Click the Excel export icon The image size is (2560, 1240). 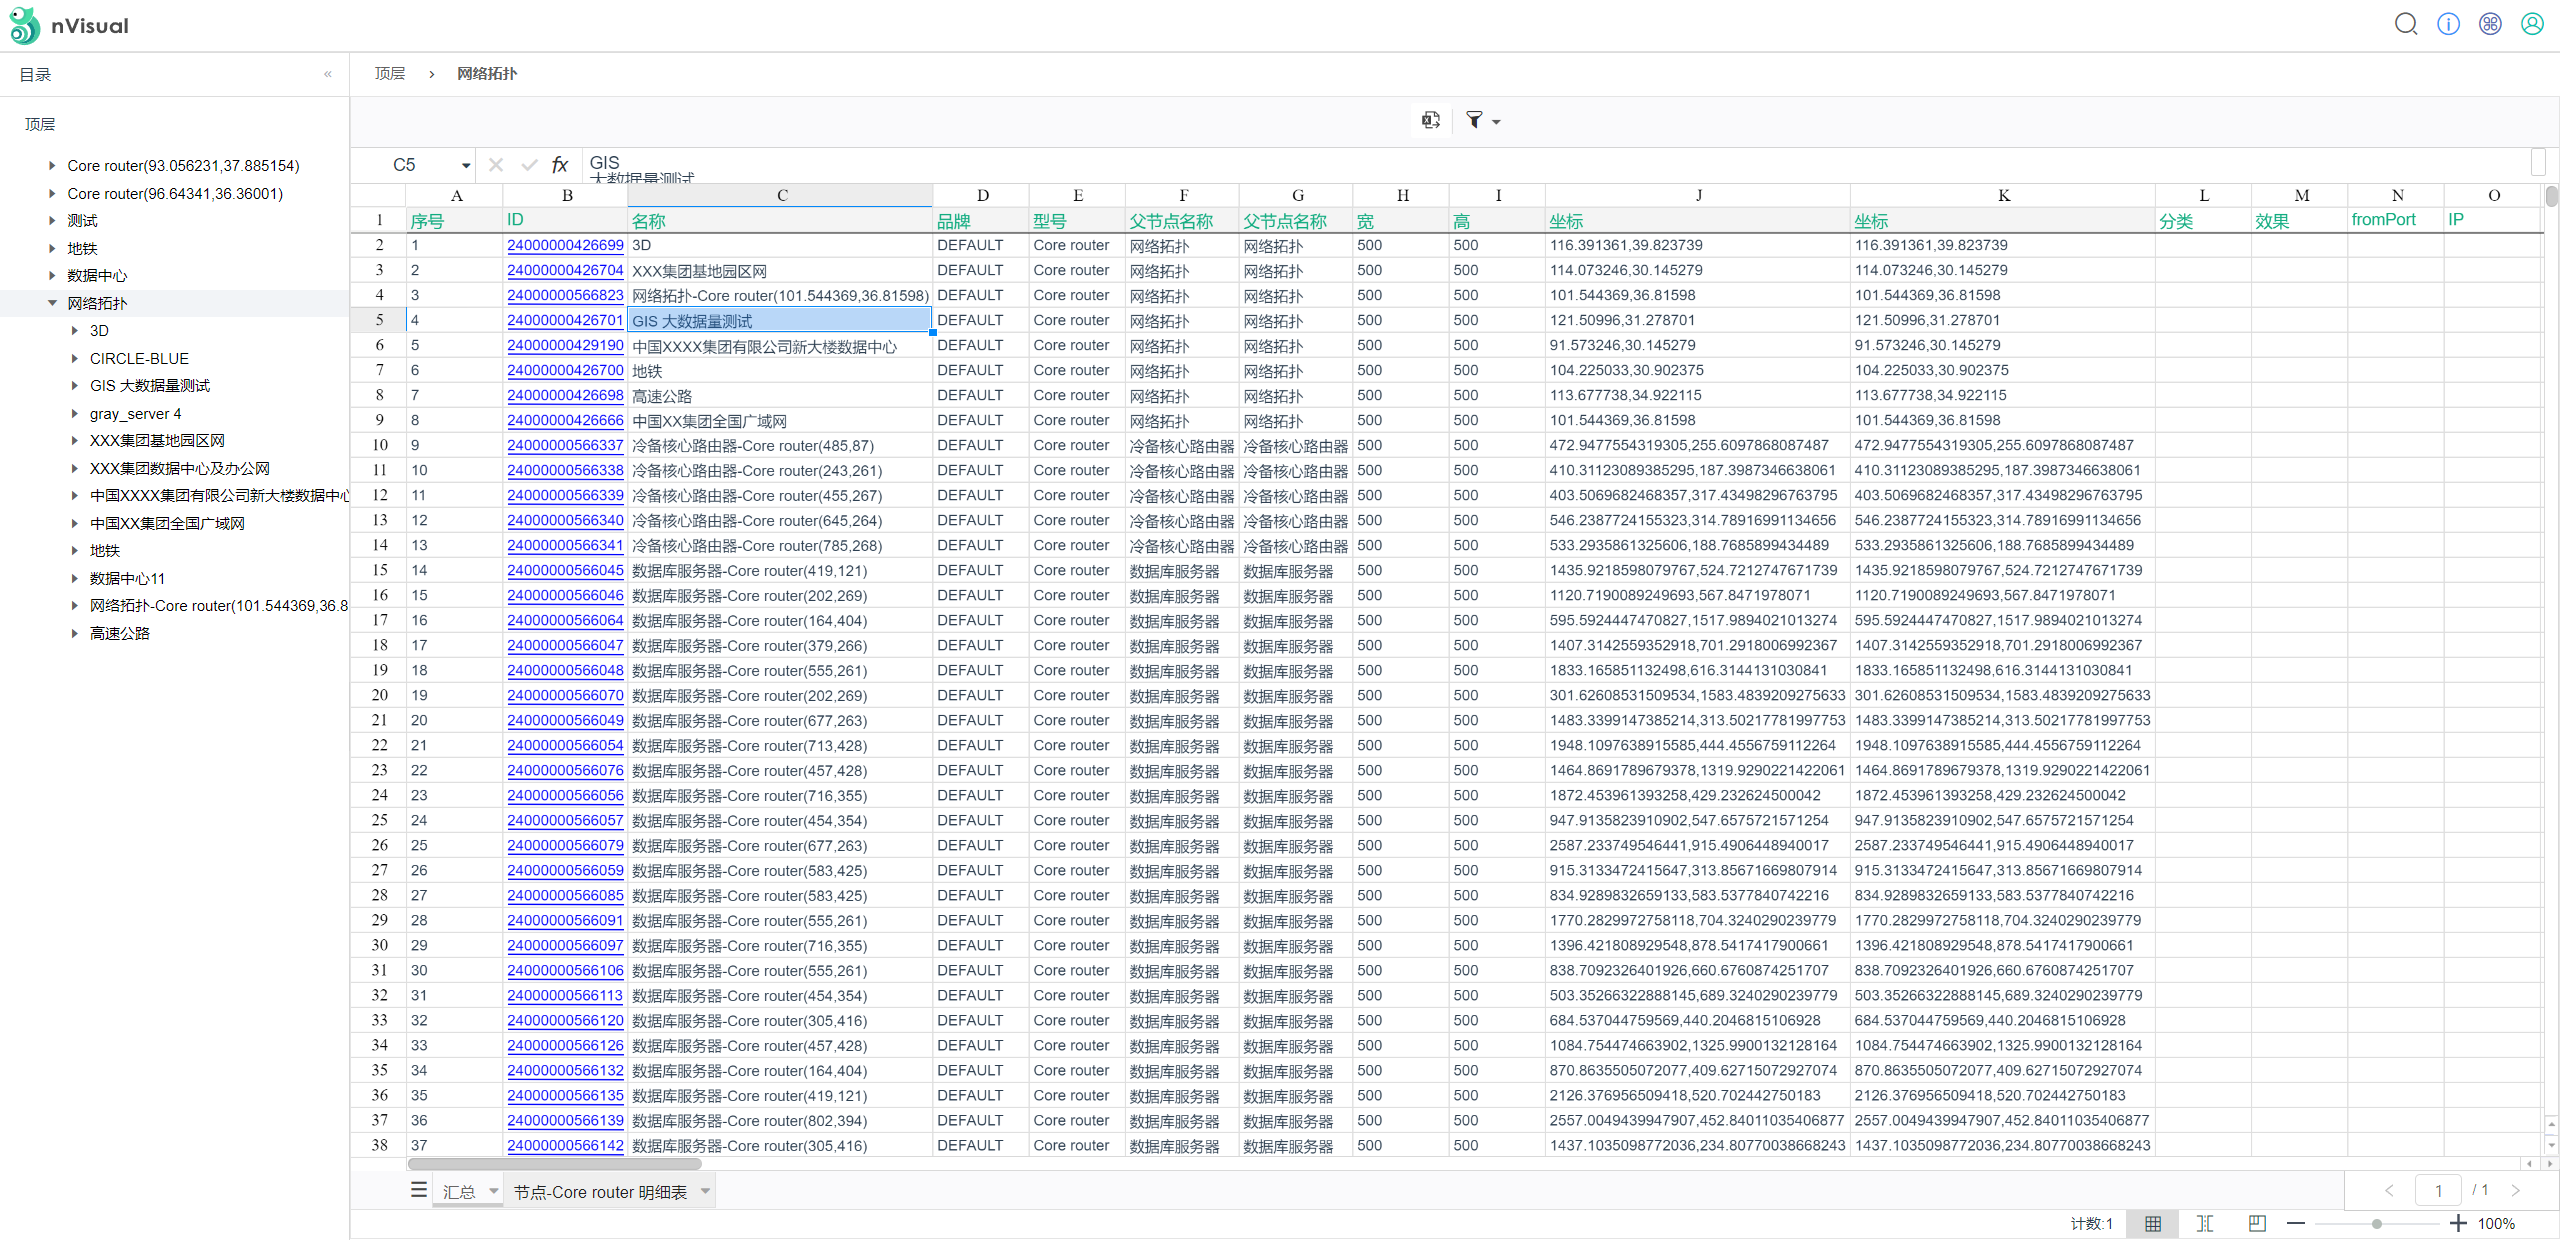[x=1430, y=120]
